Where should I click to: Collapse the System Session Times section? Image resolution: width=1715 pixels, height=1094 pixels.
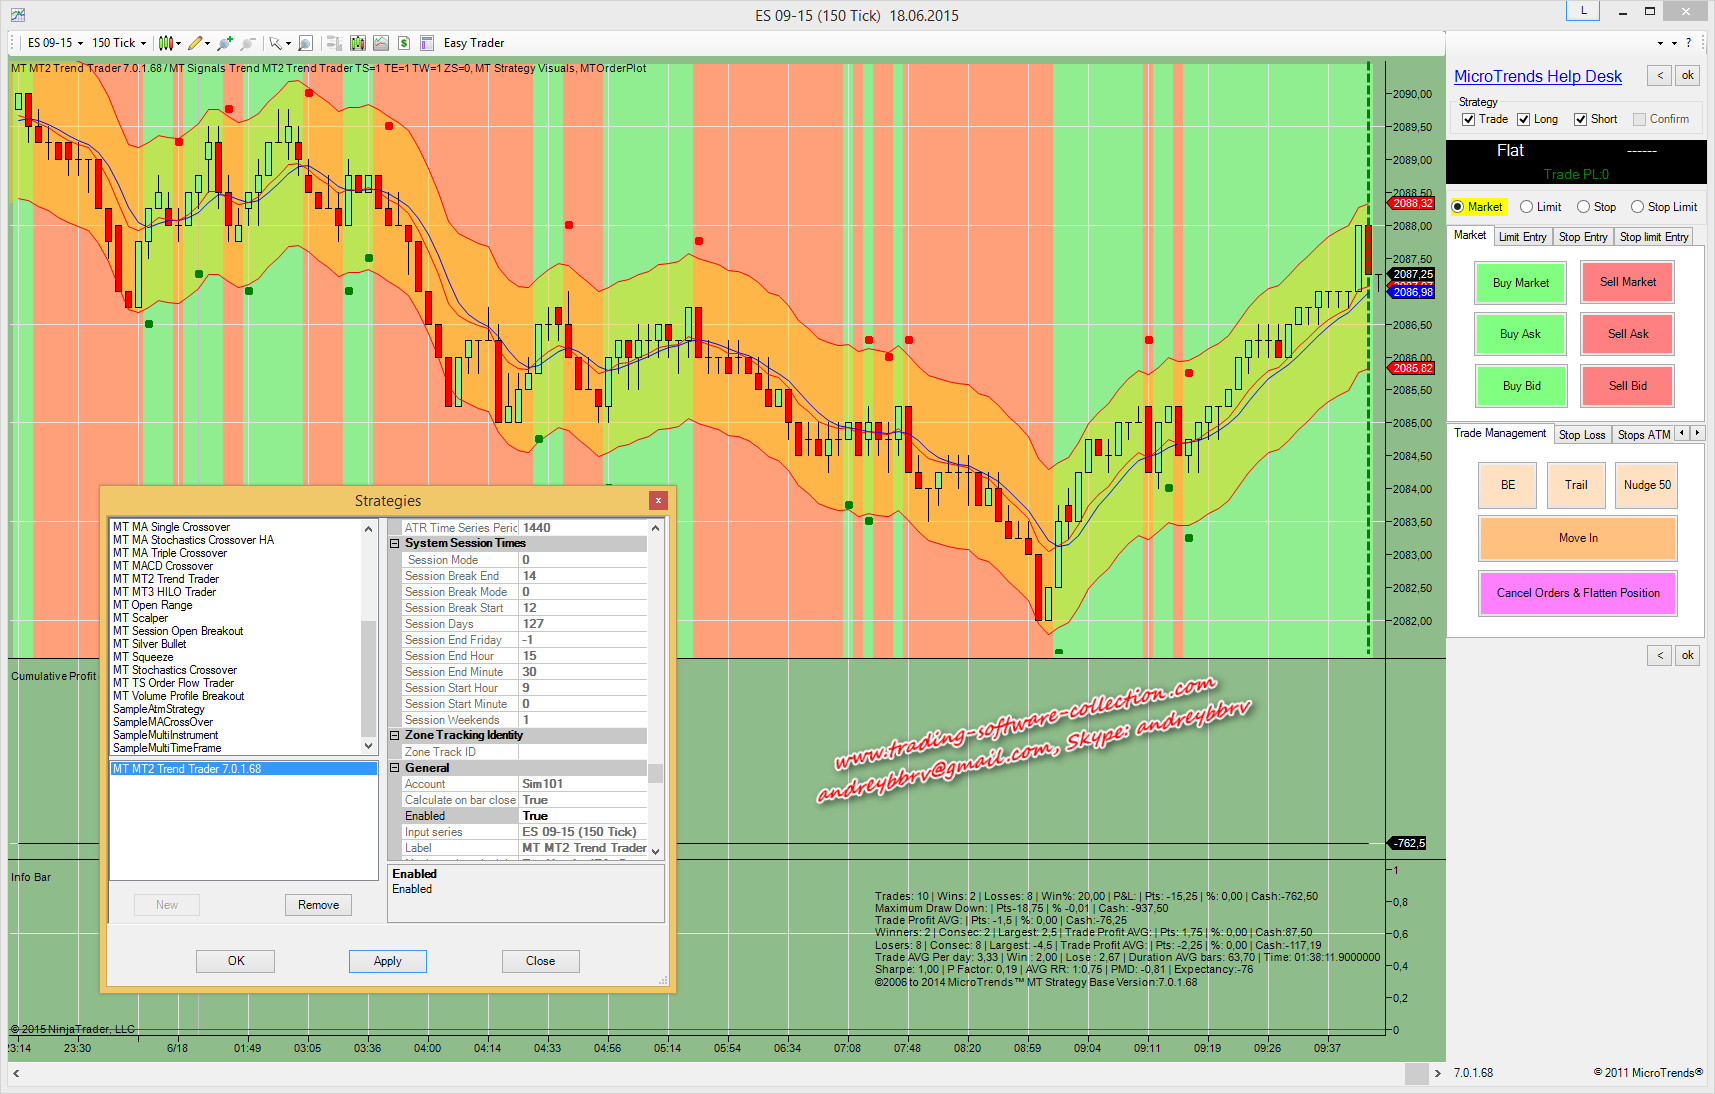pyautogui.click(x=395, y=544)
